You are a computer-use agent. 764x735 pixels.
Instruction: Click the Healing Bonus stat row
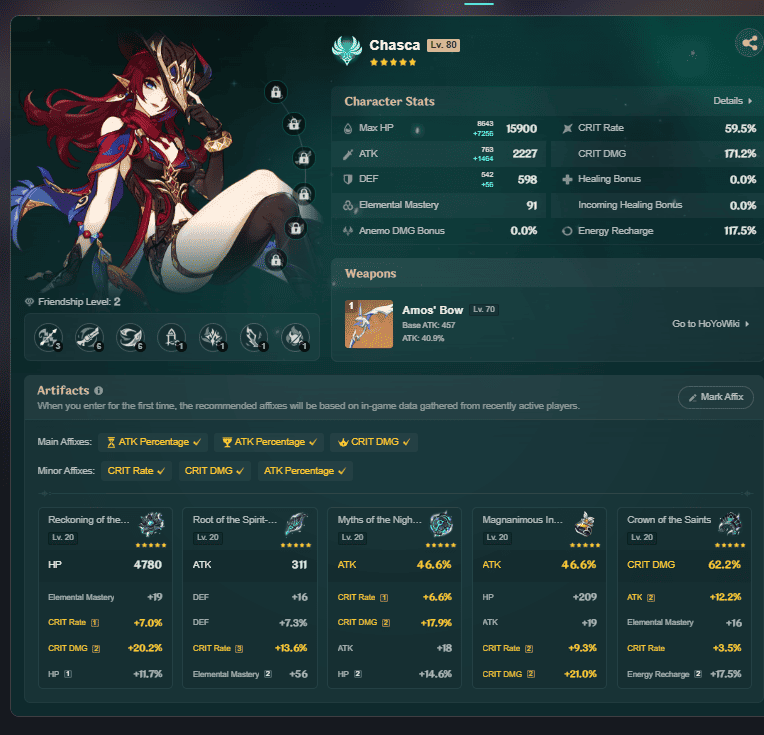[658, 180]
